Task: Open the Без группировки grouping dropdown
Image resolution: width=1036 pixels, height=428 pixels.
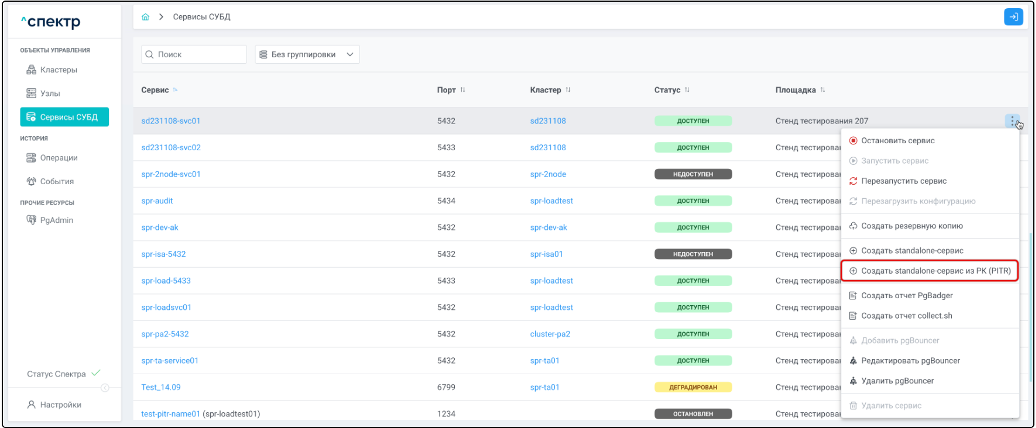Action: click(307, 54)
